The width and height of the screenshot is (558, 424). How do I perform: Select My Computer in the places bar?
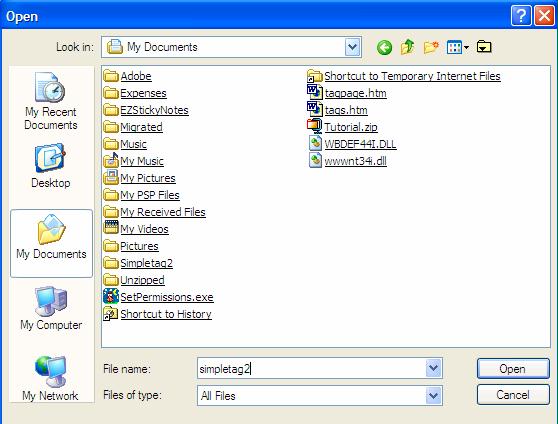51,308
